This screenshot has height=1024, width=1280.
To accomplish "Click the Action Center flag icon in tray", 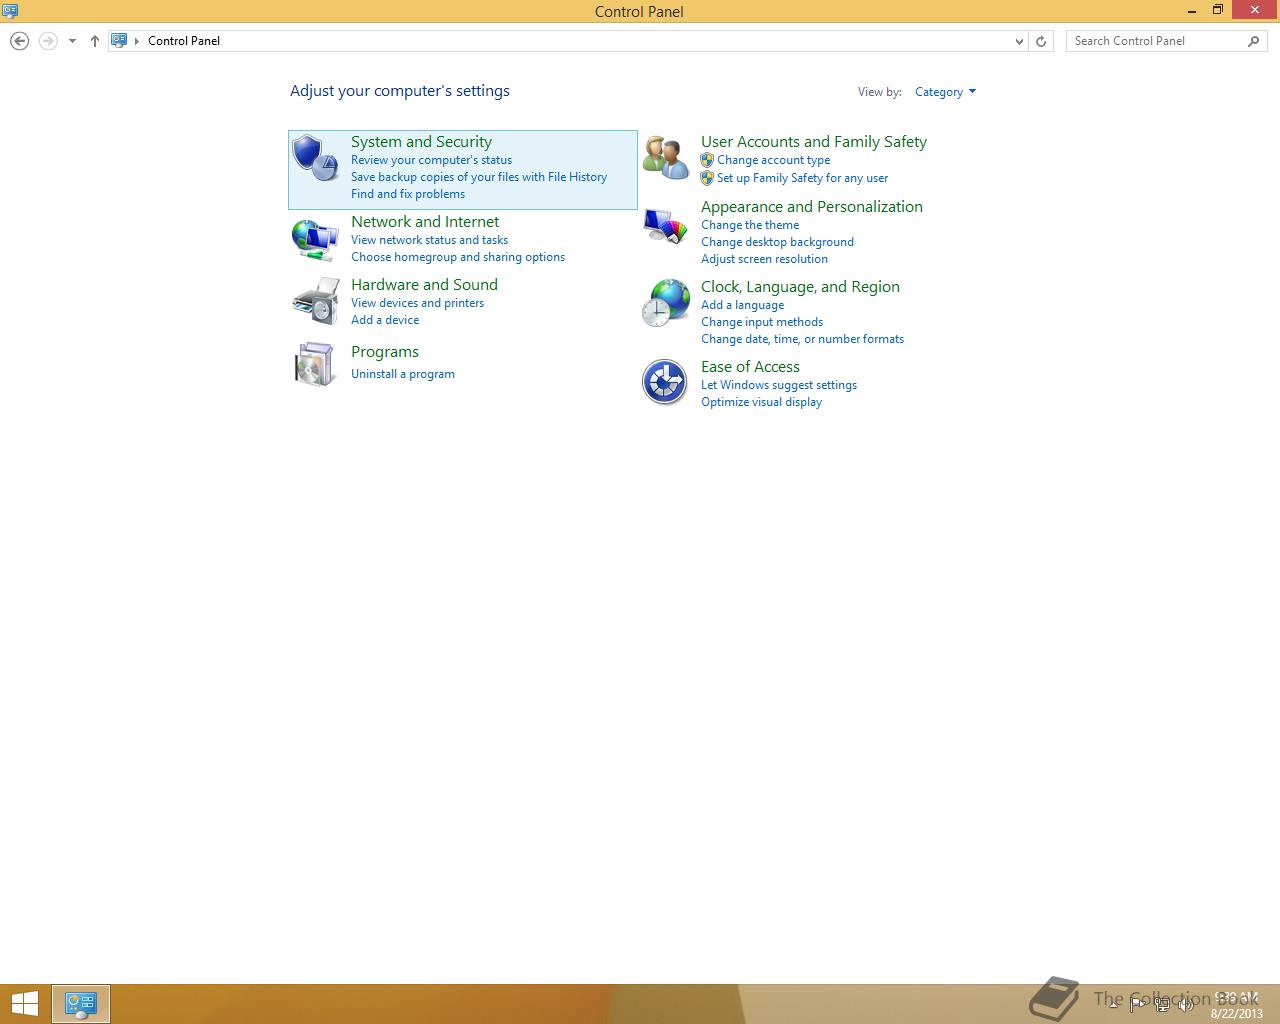I will point(1138,1005).
